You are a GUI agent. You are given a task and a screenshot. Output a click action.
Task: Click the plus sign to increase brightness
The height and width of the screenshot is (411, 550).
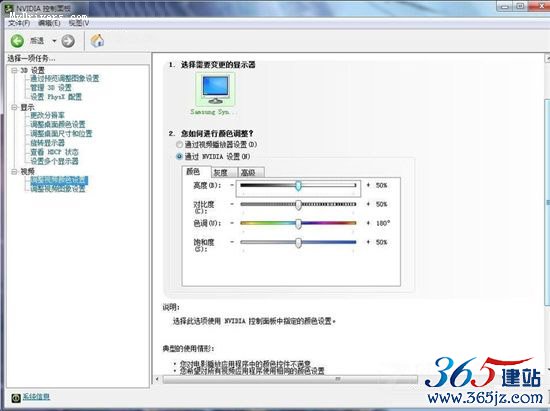click(368, 185)
